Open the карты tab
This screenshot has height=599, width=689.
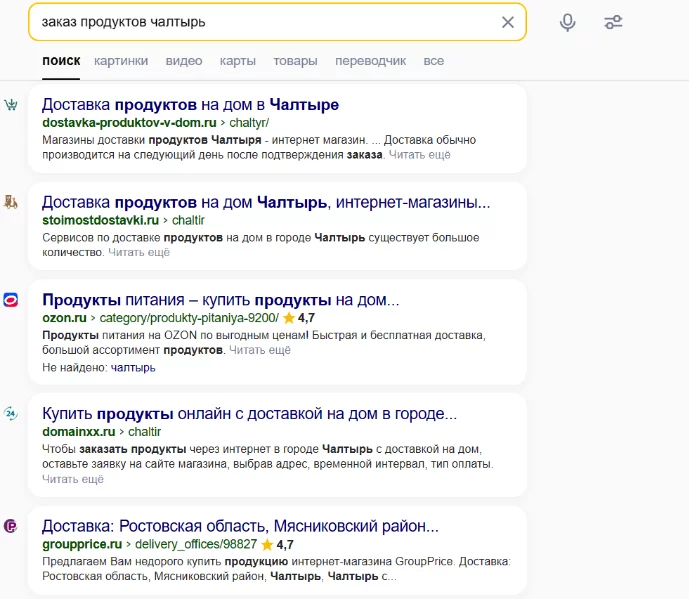(238, 61)
